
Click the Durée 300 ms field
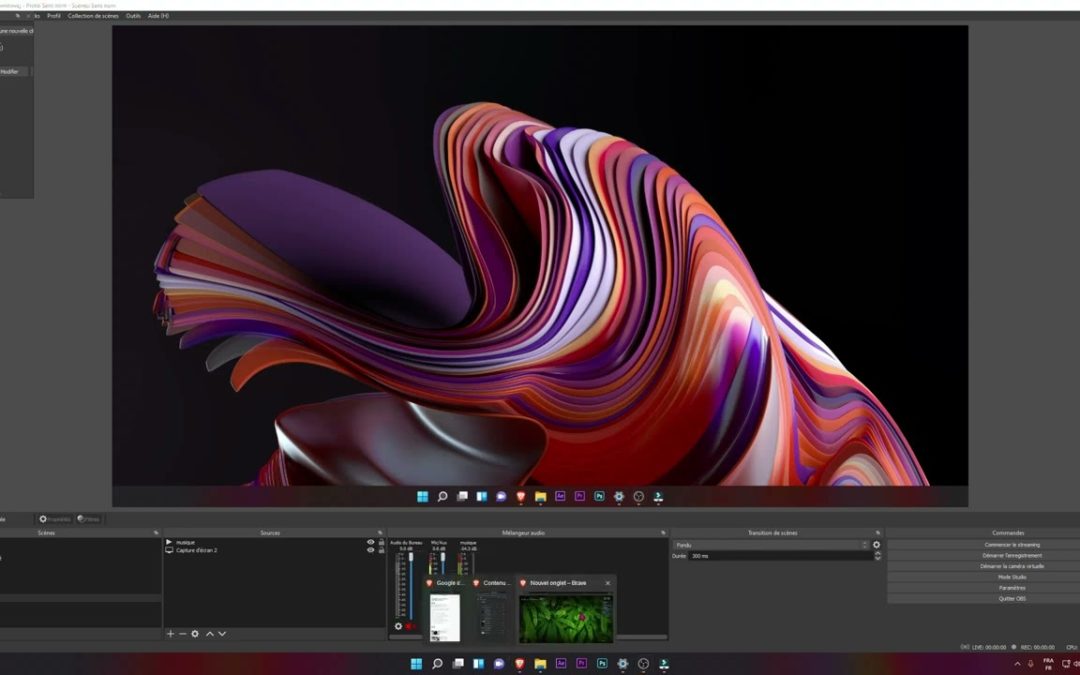click(781, 556)
